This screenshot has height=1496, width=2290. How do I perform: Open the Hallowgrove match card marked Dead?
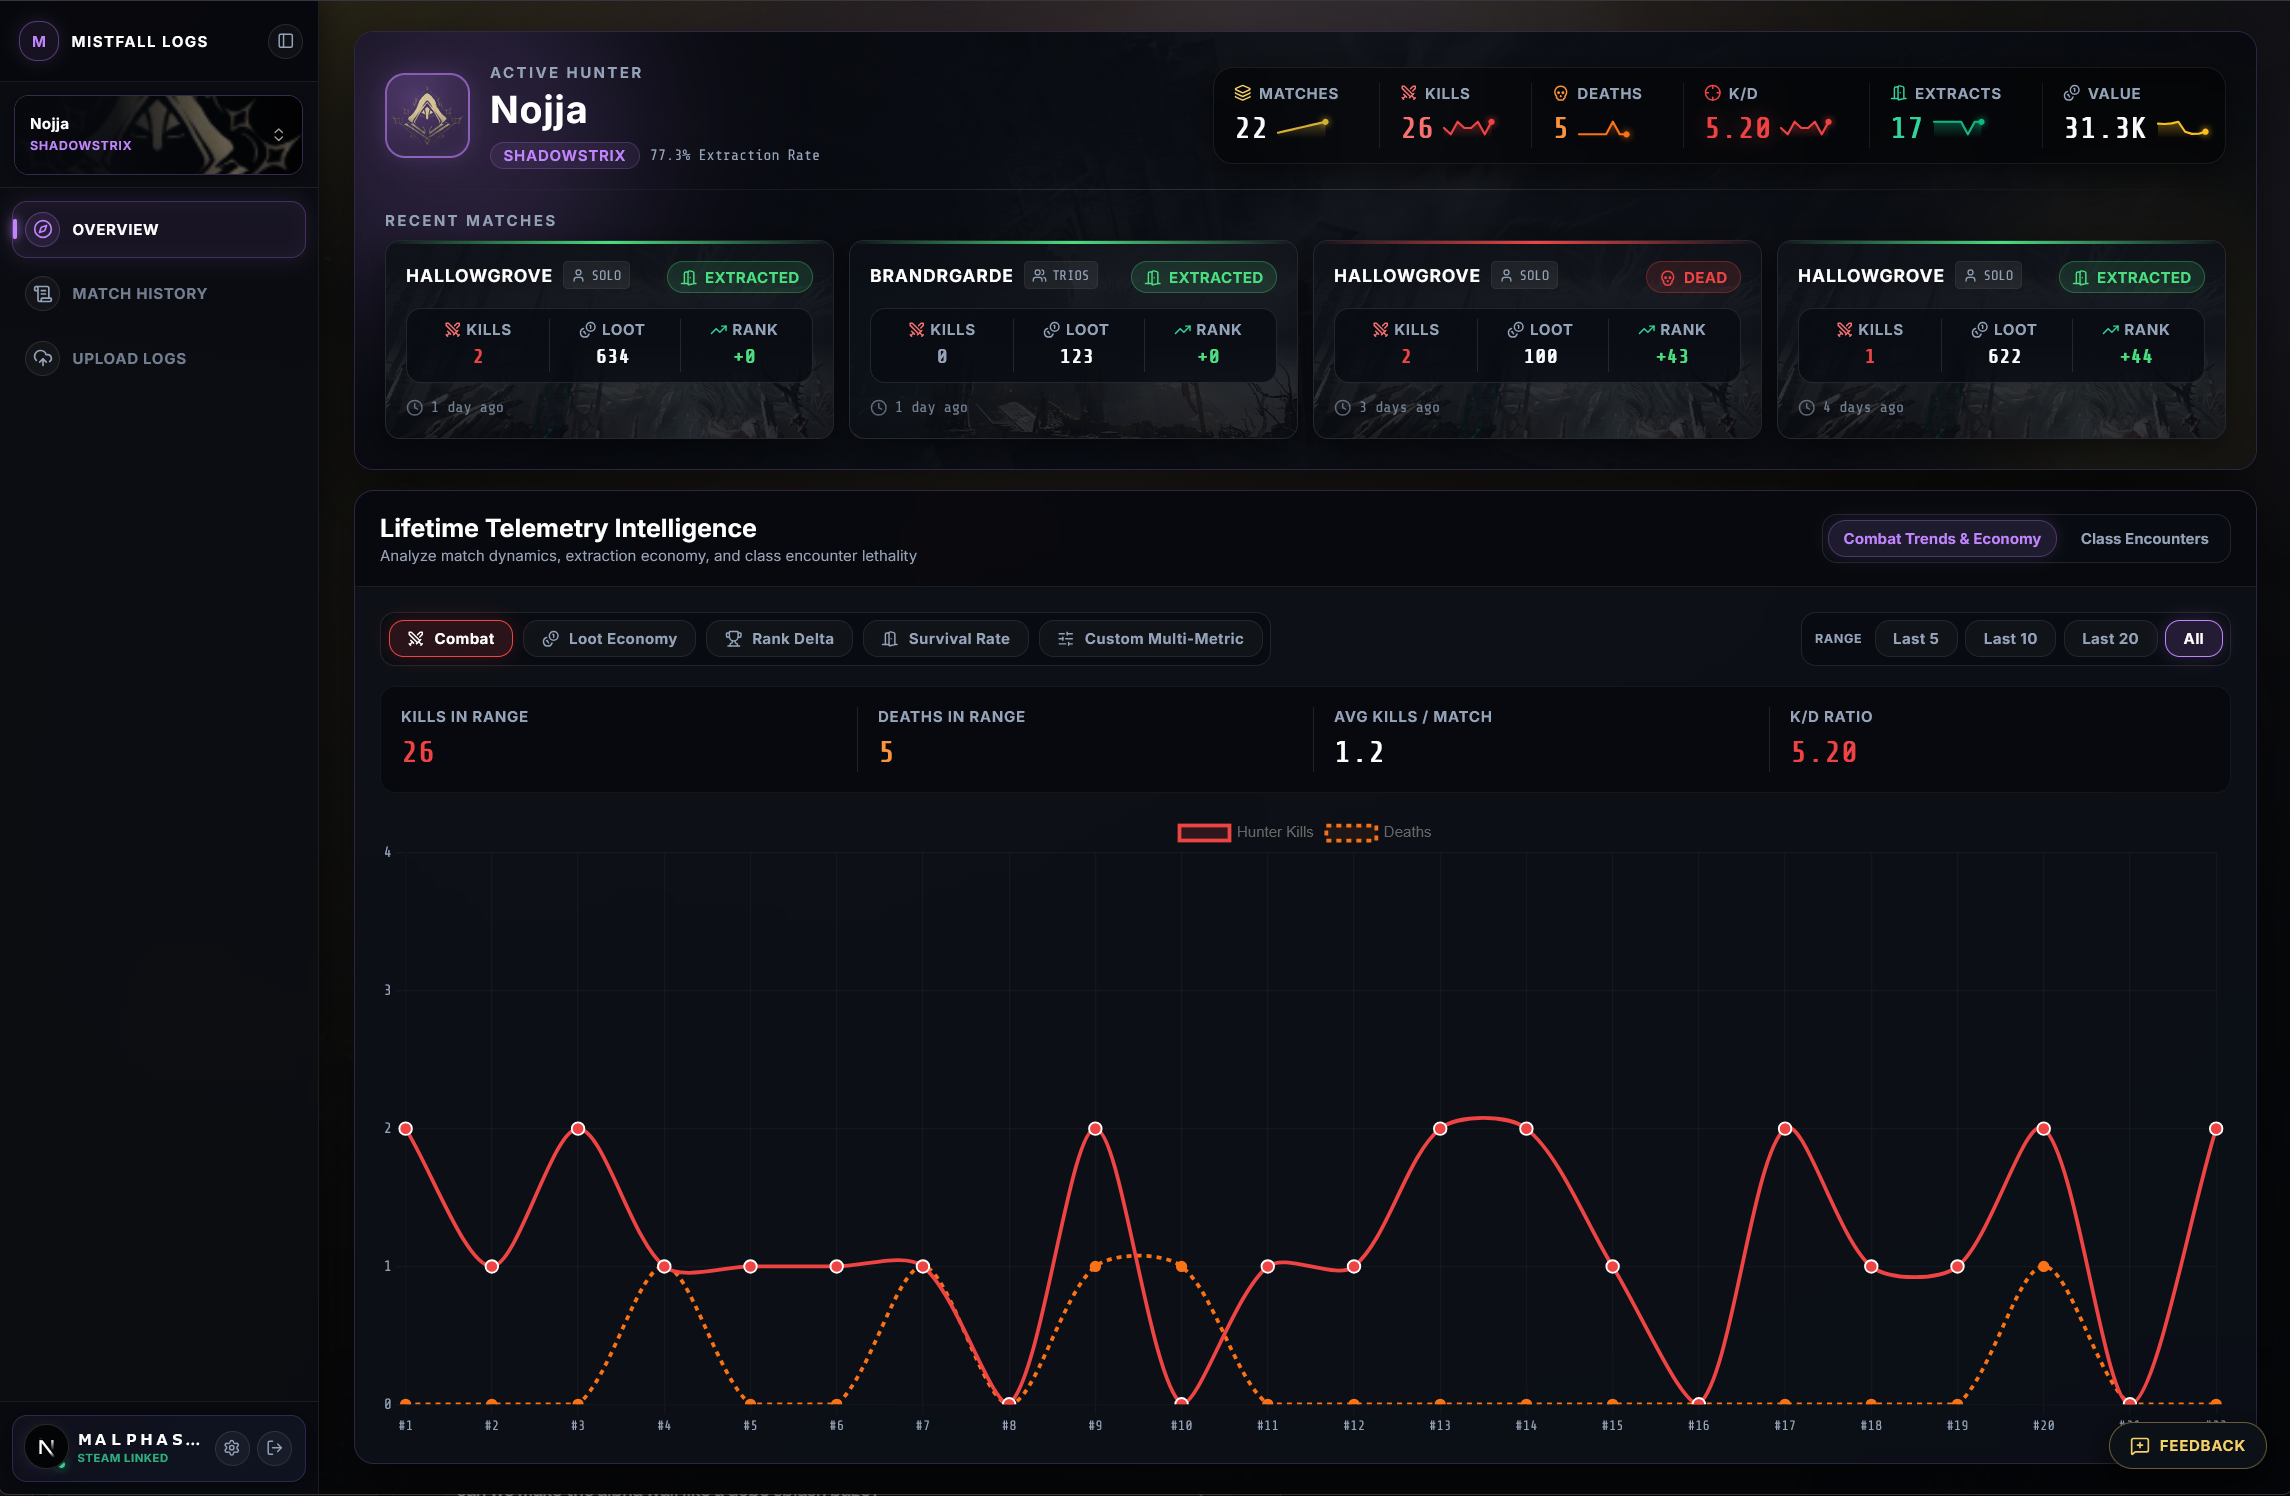click(x=1537, y=339)
